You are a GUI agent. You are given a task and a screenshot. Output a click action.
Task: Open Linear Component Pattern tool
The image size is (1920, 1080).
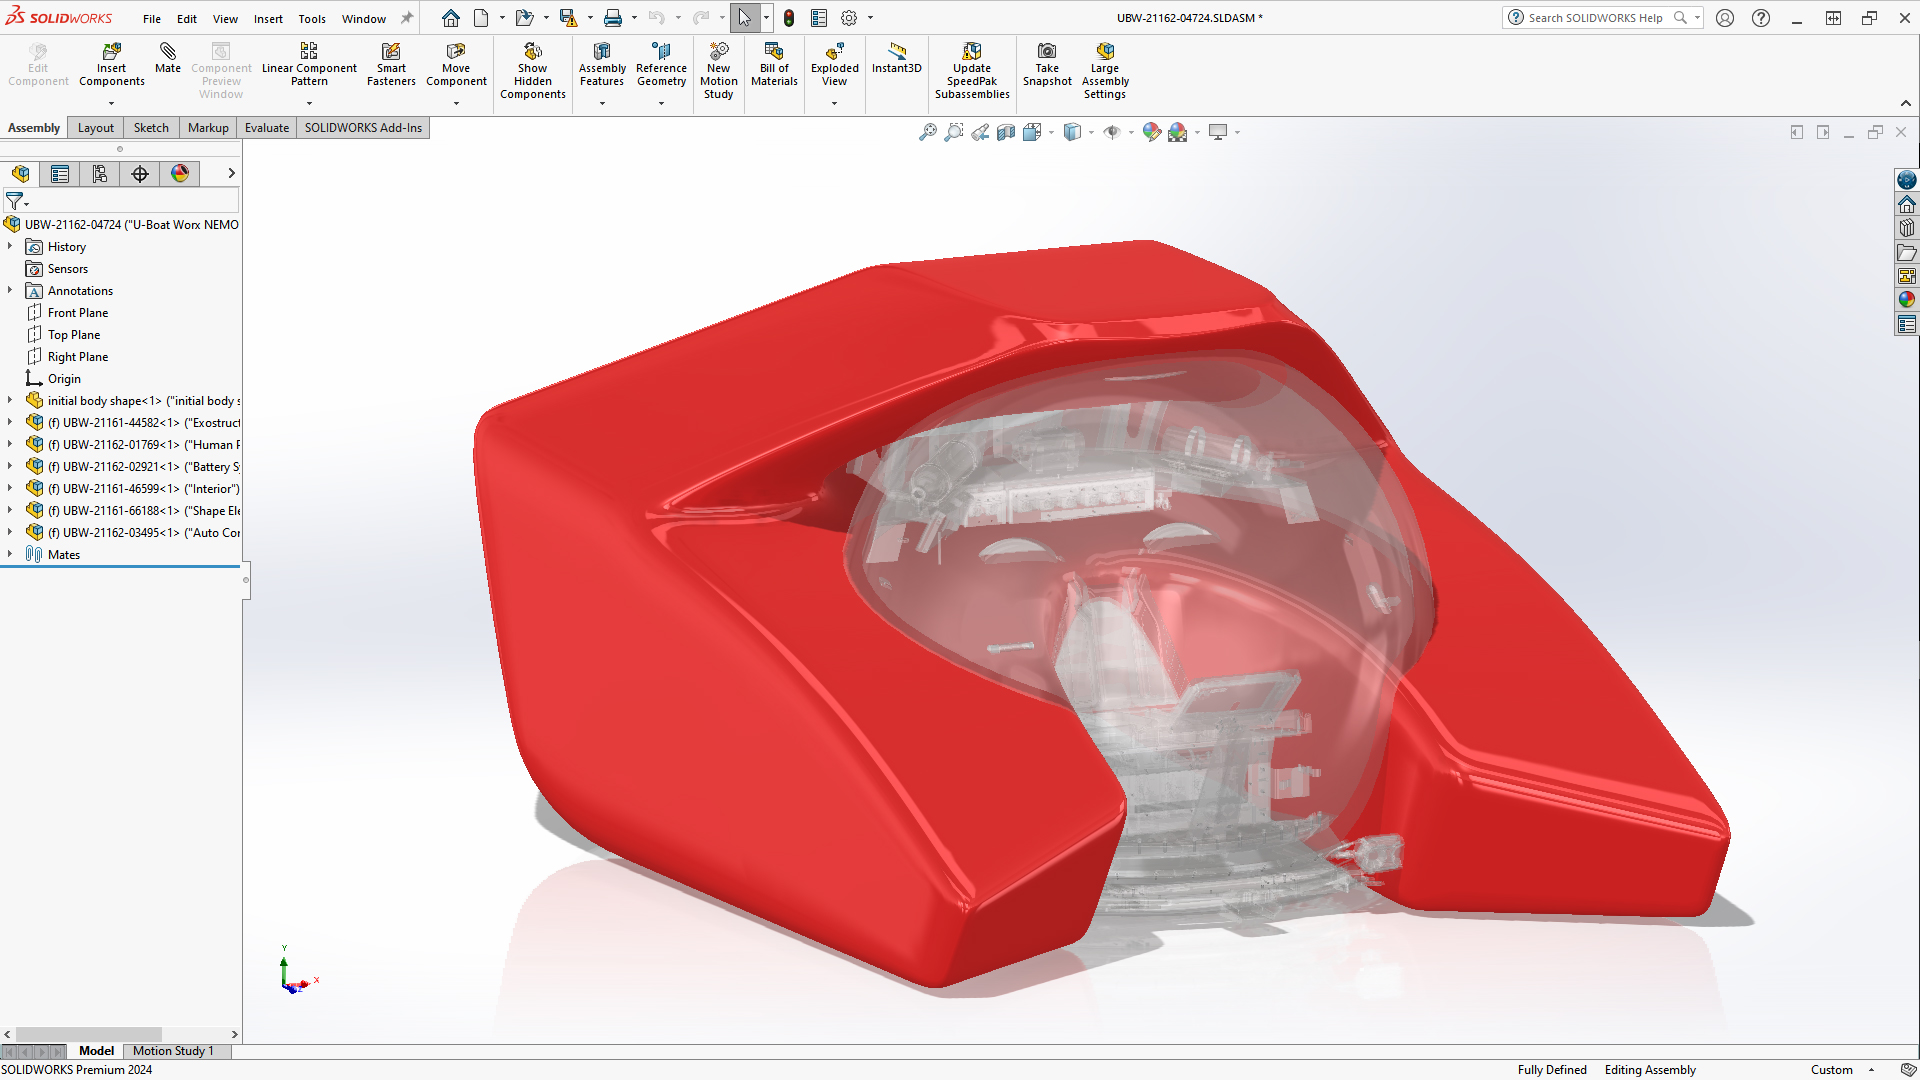click(x=309, y=64)
